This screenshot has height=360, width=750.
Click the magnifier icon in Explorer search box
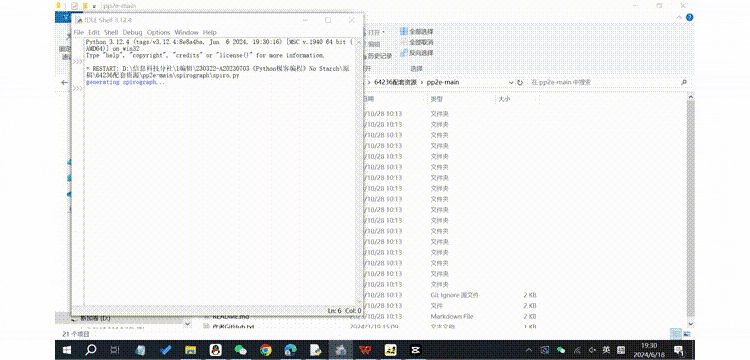click(x=684, y=82)
